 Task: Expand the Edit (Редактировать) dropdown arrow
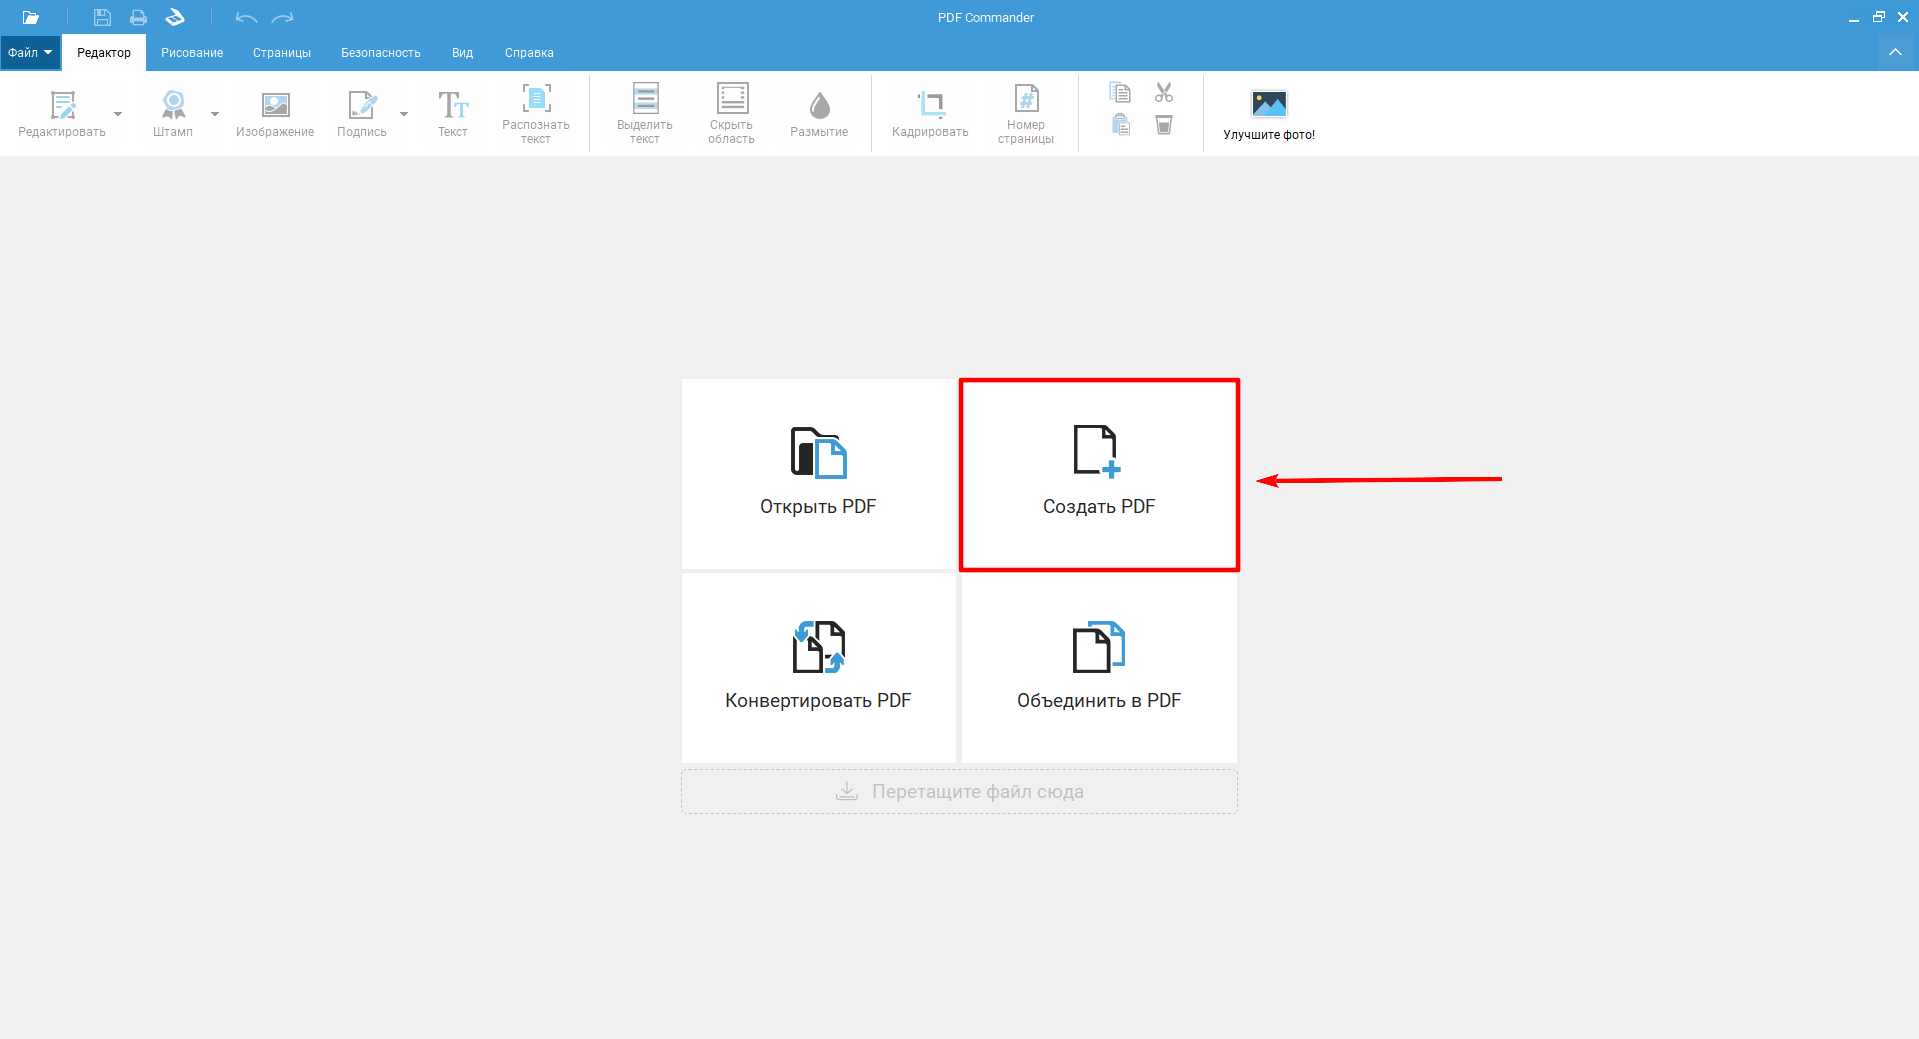tap(118, 114)
